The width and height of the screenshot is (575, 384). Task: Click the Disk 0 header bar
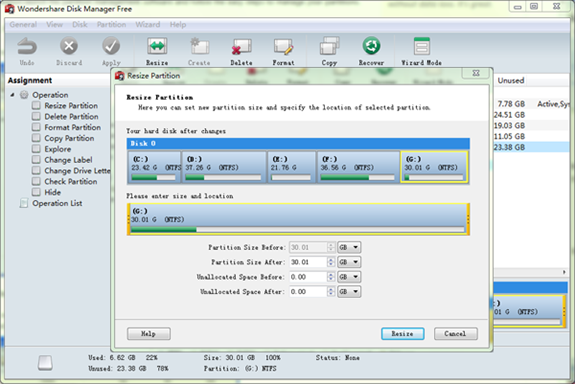tap(298, 144)
